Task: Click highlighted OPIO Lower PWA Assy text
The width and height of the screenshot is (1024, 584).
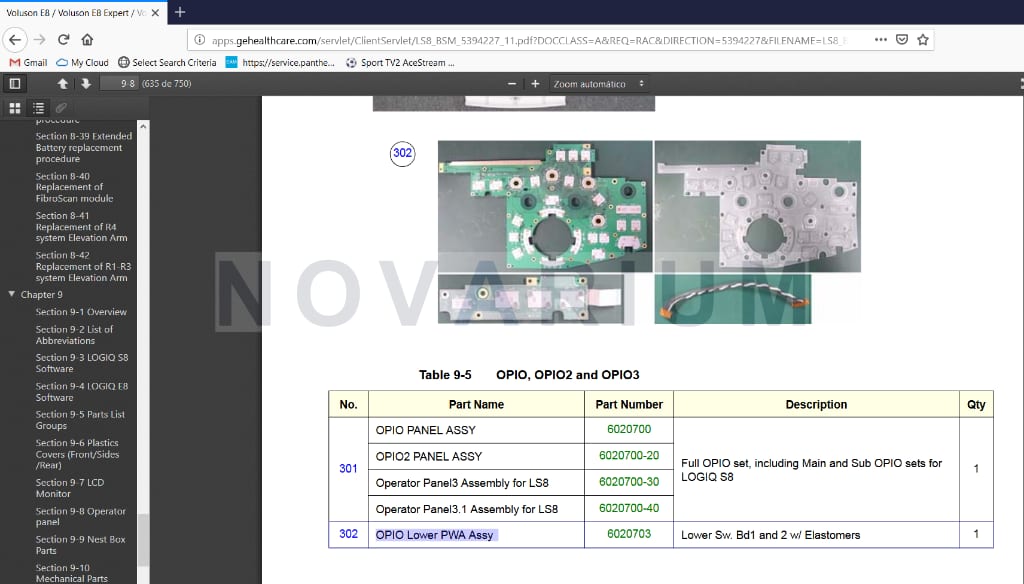Action: click(x=435, y=535)
